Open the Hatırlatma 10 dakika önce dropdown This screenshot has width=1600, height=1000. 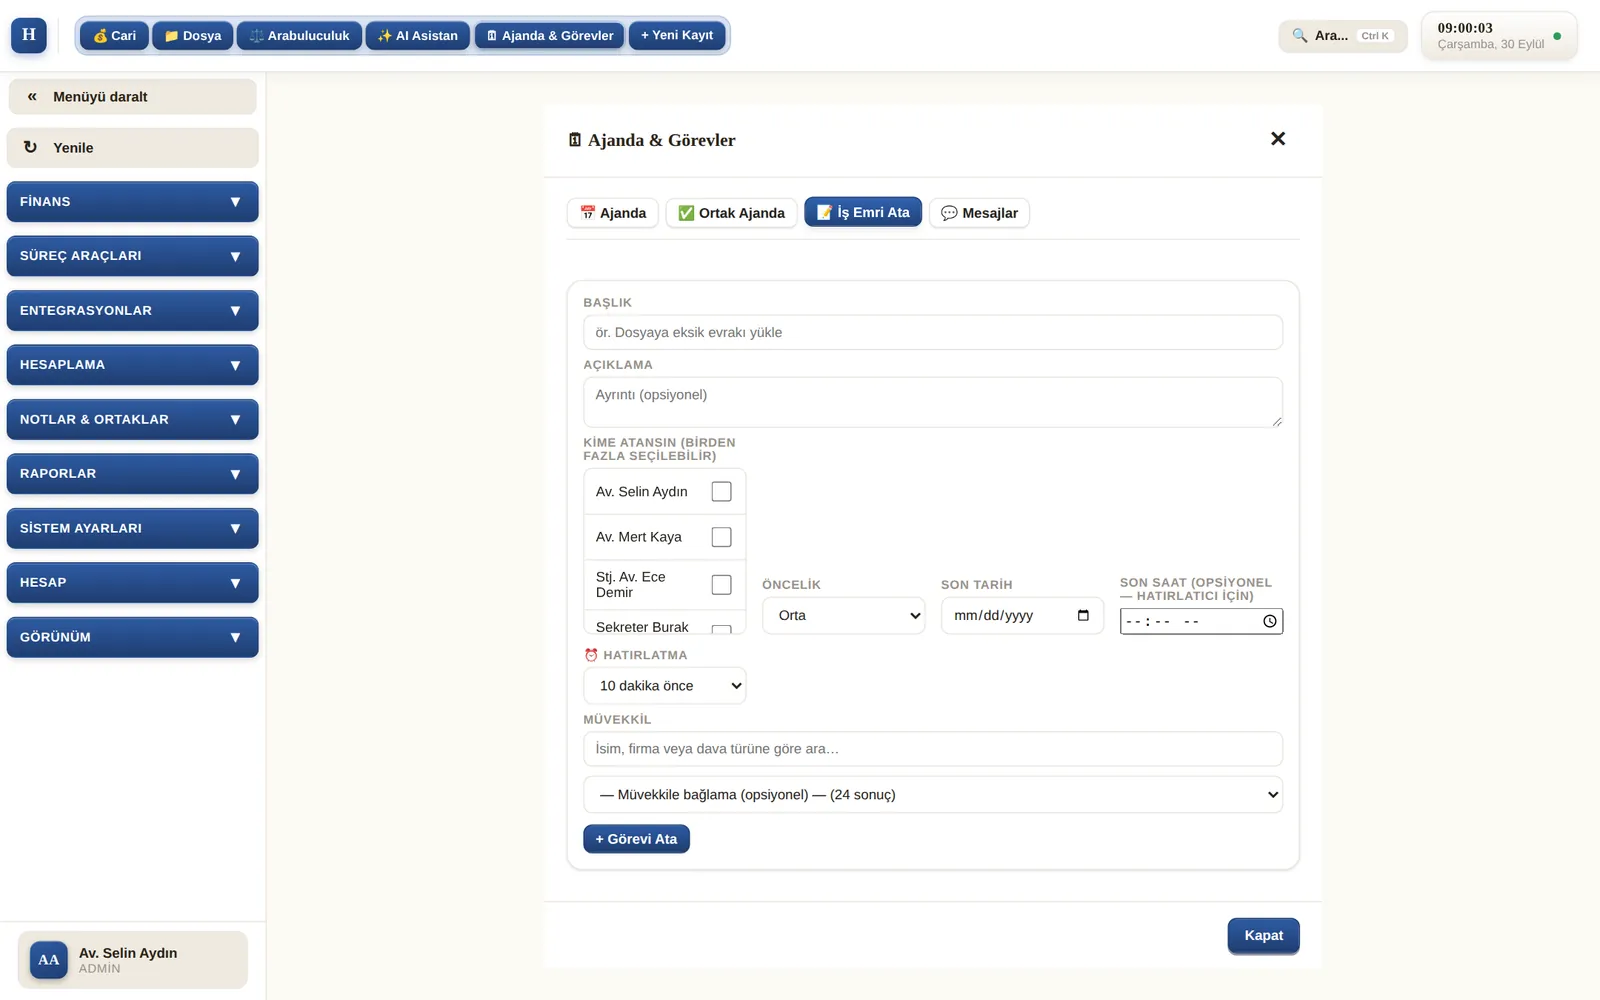tap(664, 686)
